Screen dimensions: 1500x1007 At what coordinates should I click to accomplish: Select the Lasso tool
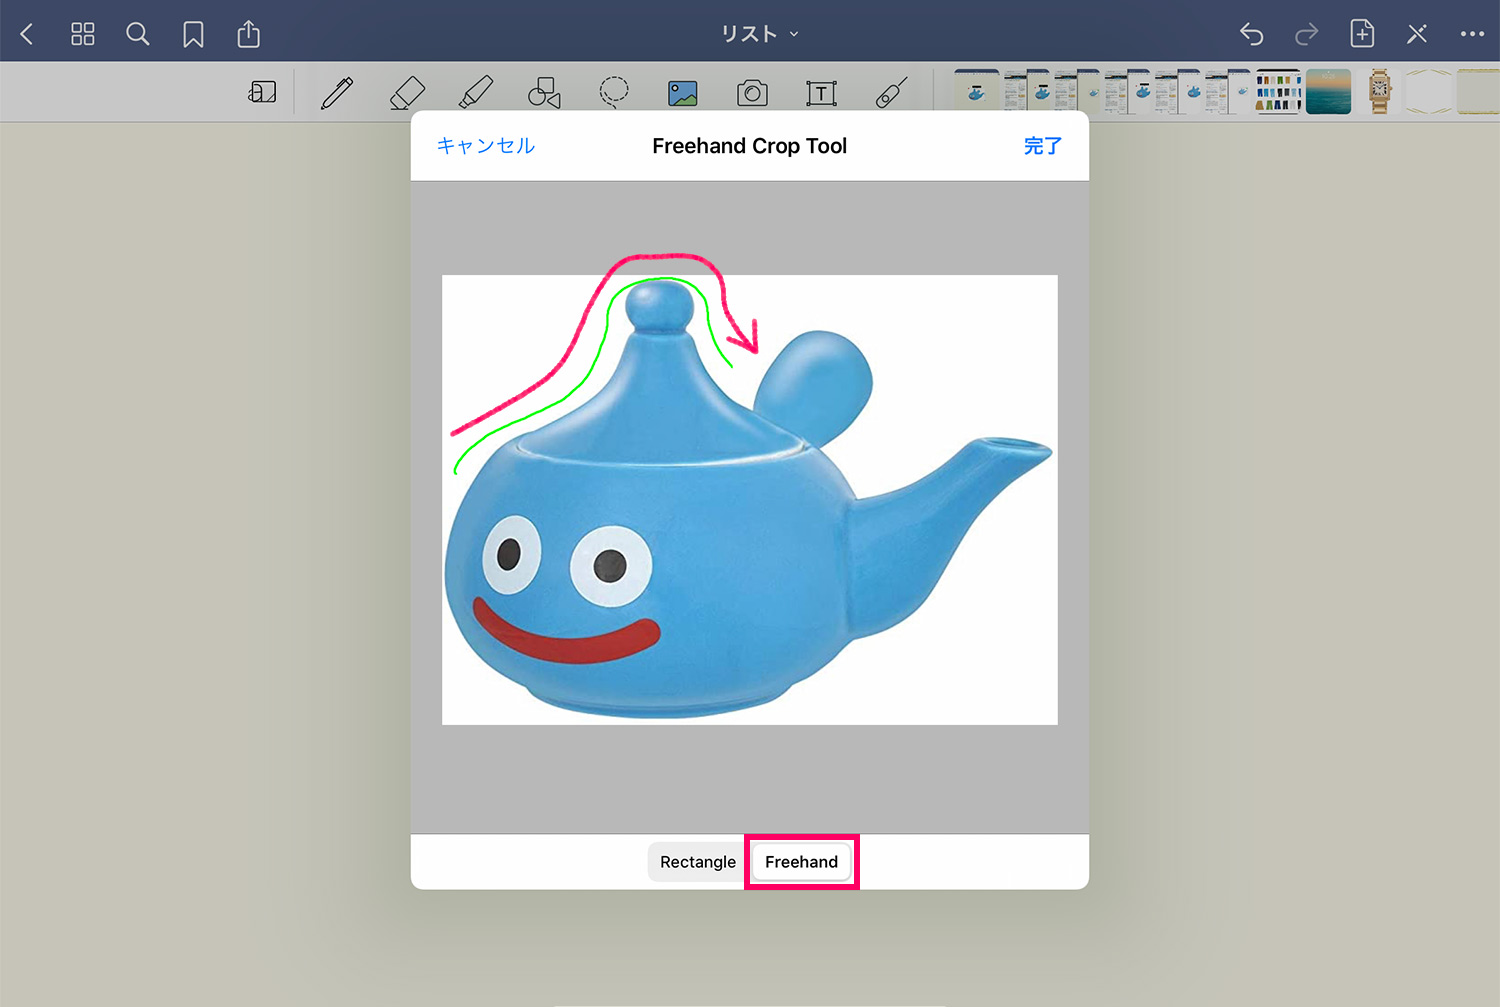[614, 93]
